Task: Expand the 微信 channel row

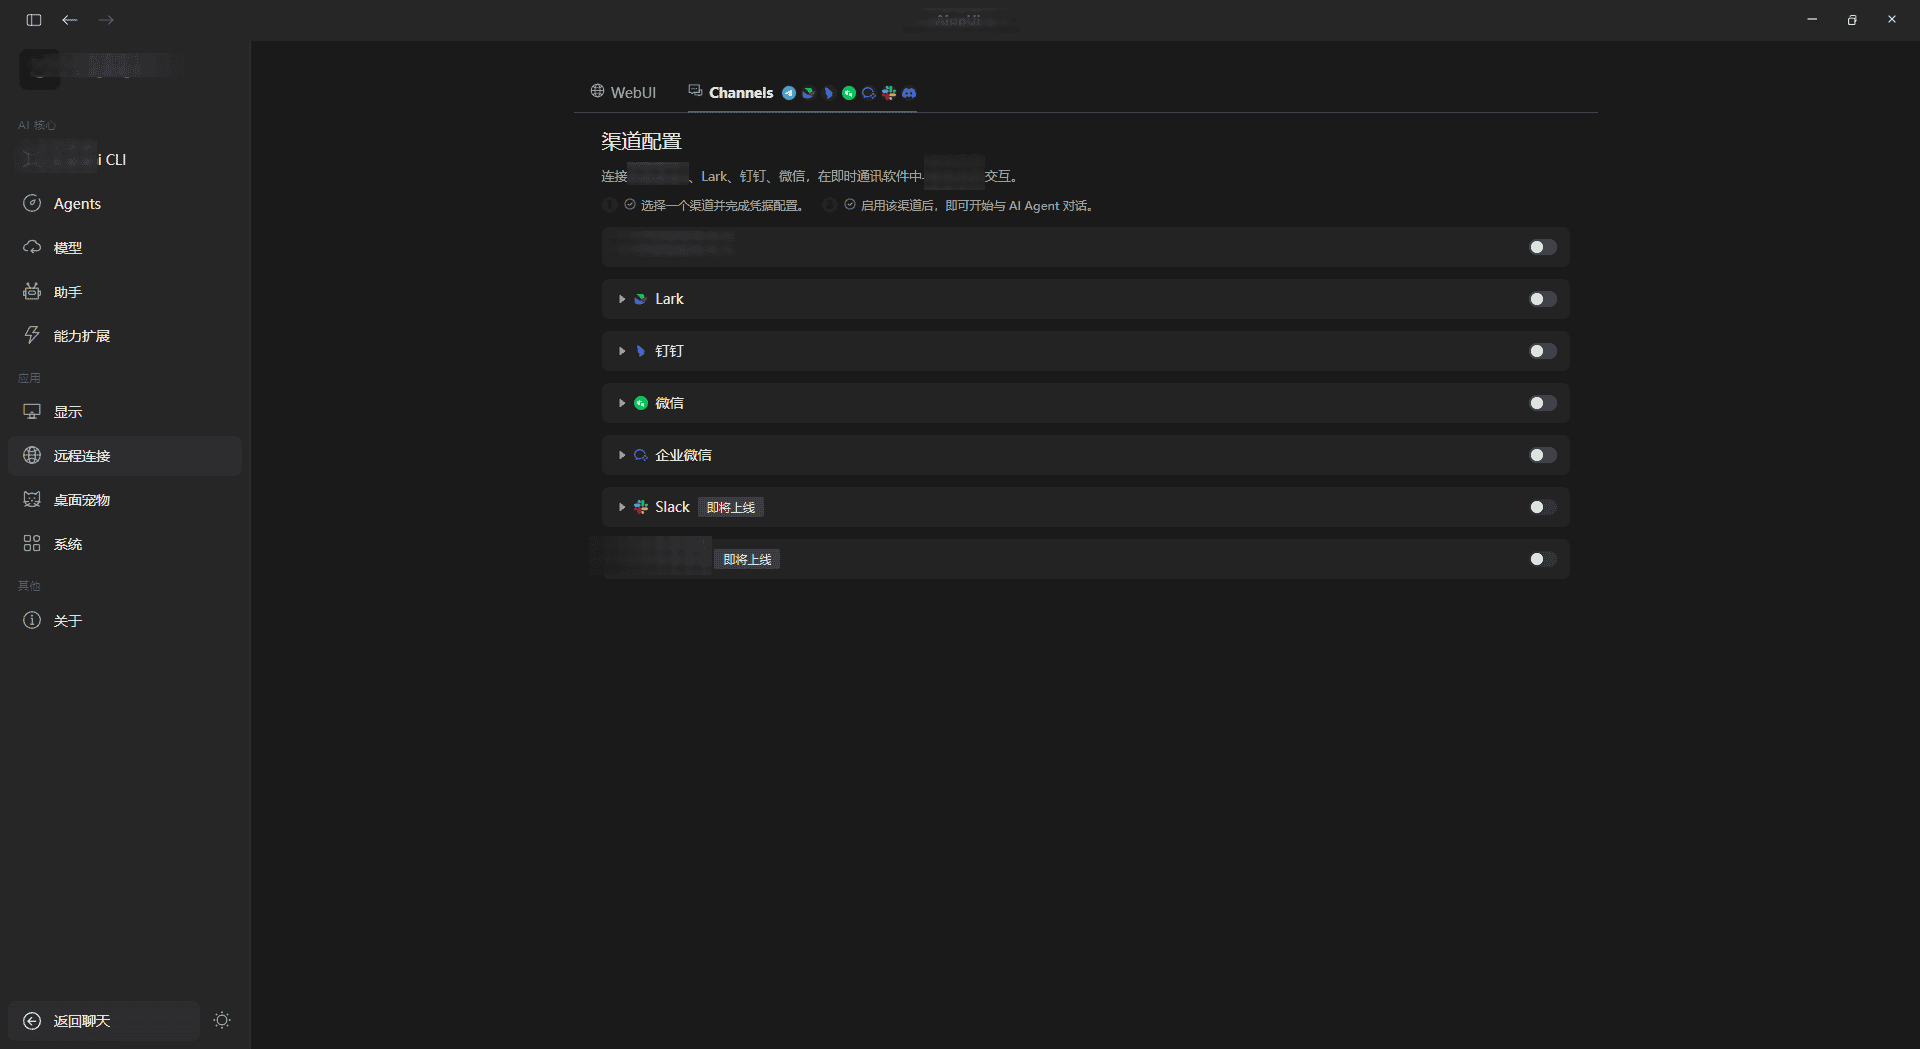Action: click(x=622, y=403)
